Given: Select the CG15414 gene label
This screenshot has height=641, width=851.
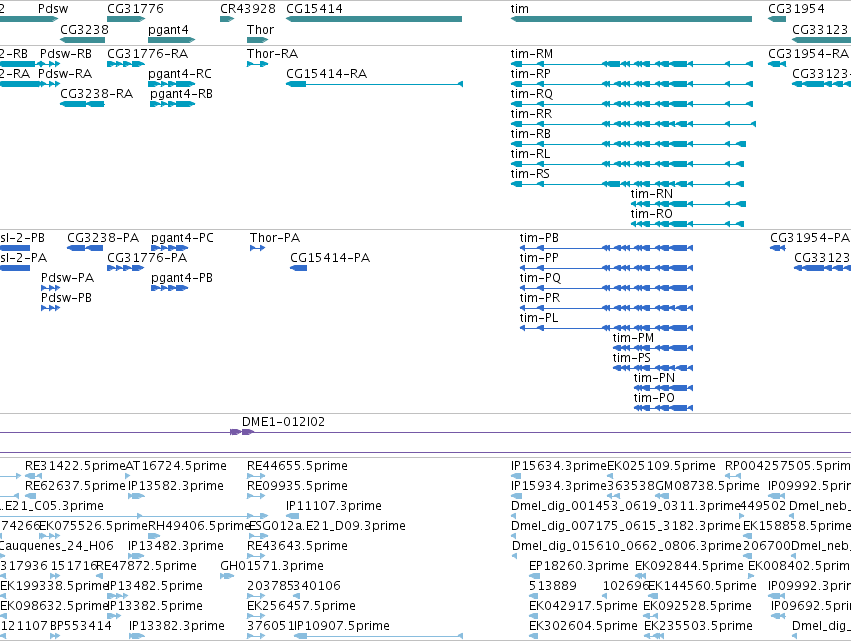Looking at the screenshot, I should click(314, 9).
